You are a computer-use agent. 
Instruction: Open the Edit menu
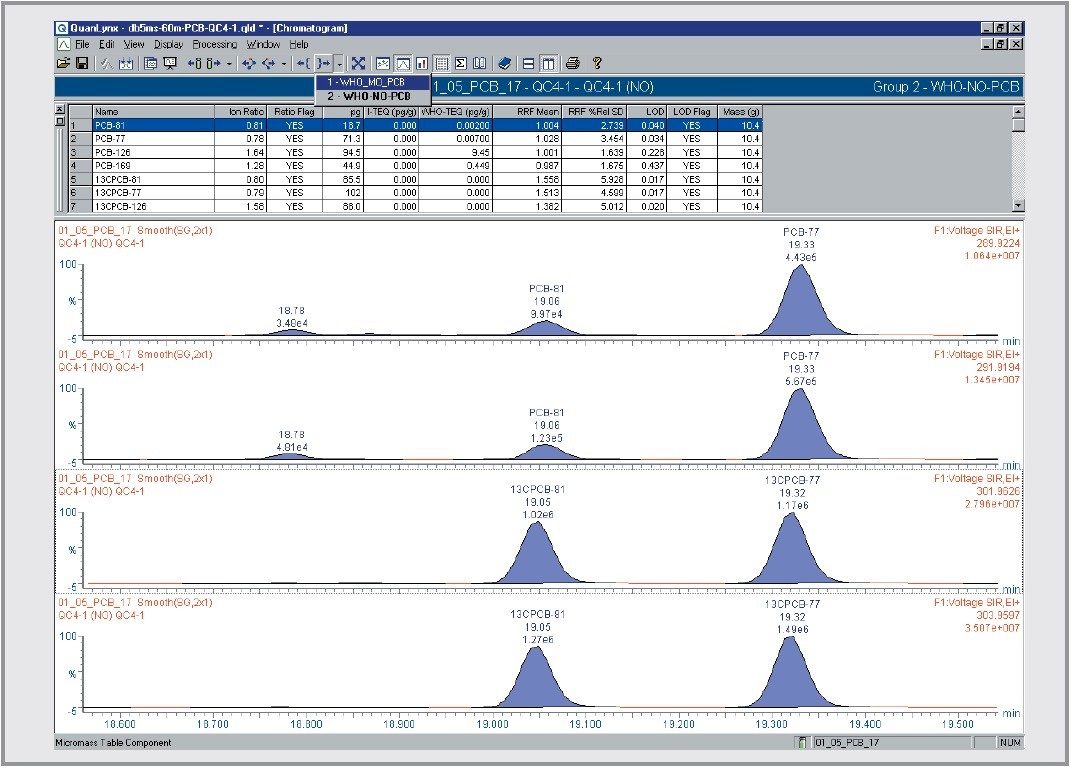click(107, 44)
